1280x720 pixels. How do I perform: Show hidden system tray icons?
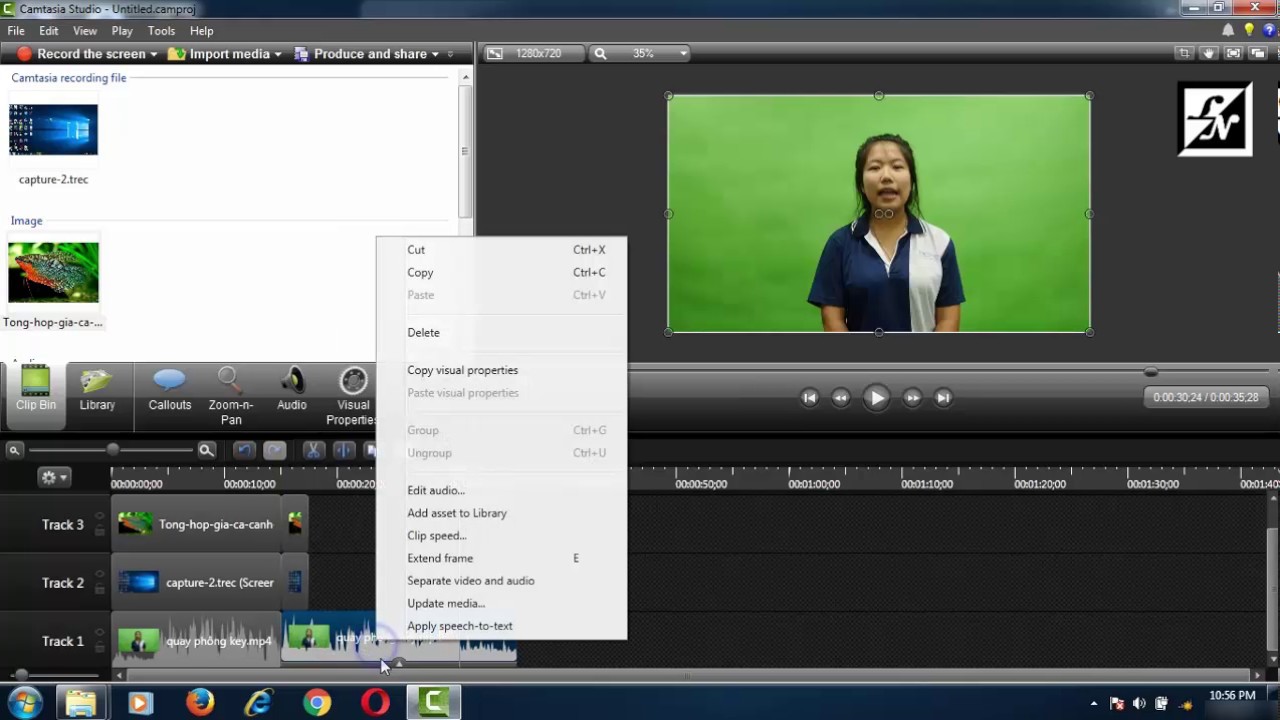[x=1094, y=704]
